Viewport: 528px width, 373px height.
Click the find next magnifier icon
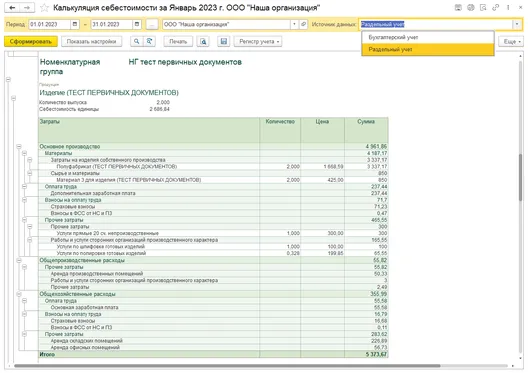pyautogui.click(x=149, y=41)
